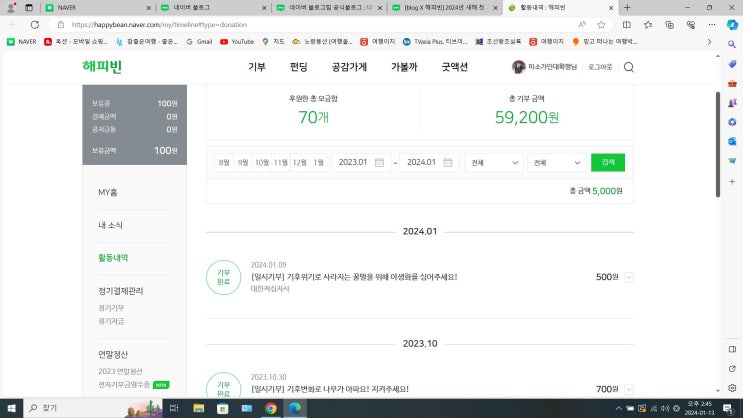Viewport: 743px width, 418px height.
Task: Open Edge sidebar search icon
Action: 732,45
